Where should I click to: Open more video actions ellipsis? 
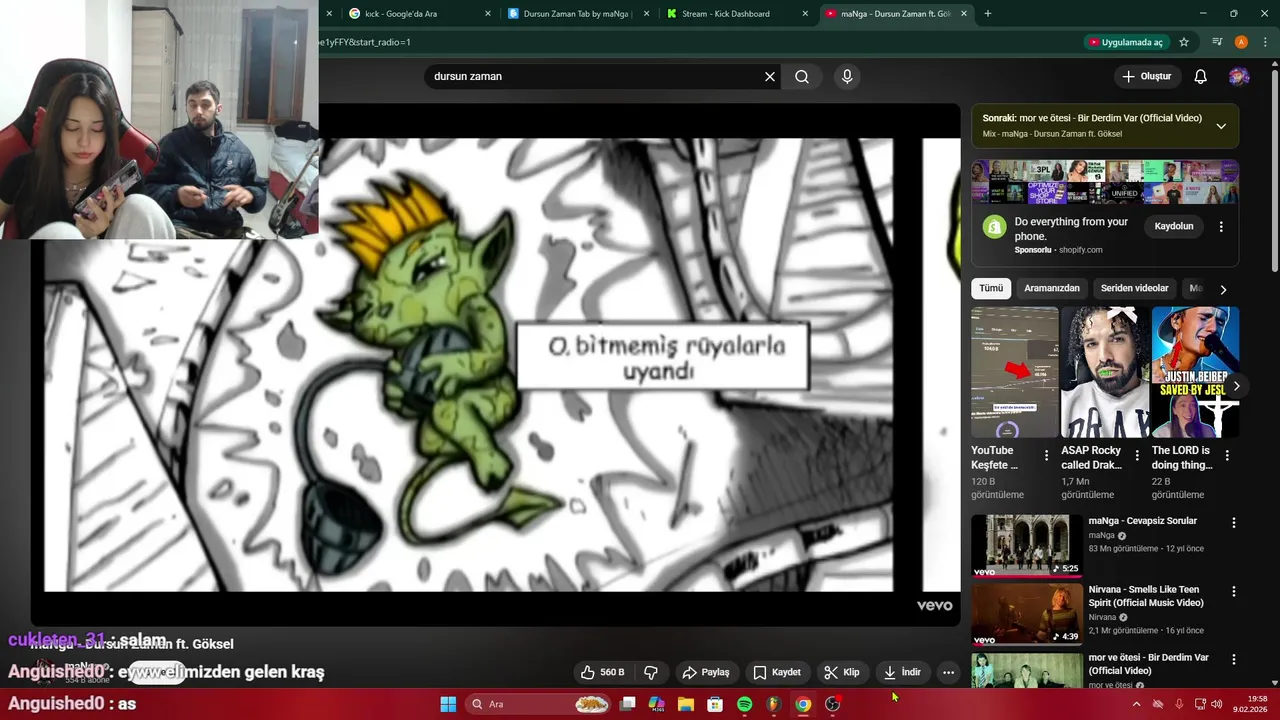coord(948,672)
